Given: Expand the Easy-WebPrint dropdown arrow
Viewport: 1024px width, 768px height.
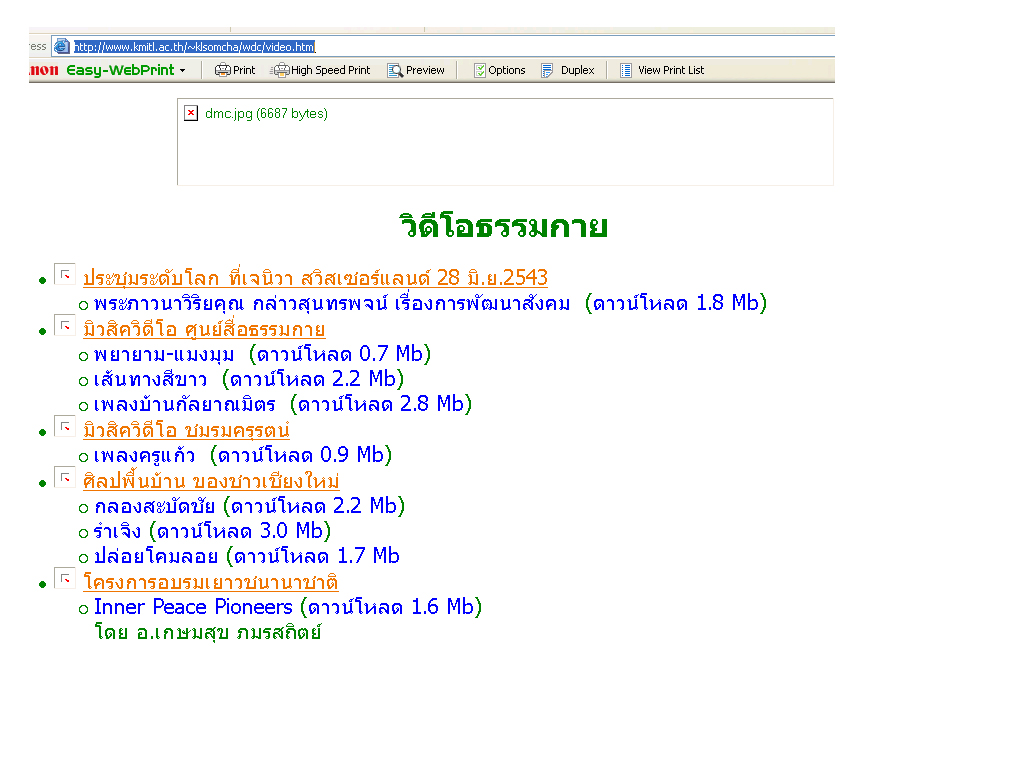Looking at the screenshot, I should coord(183,70).
